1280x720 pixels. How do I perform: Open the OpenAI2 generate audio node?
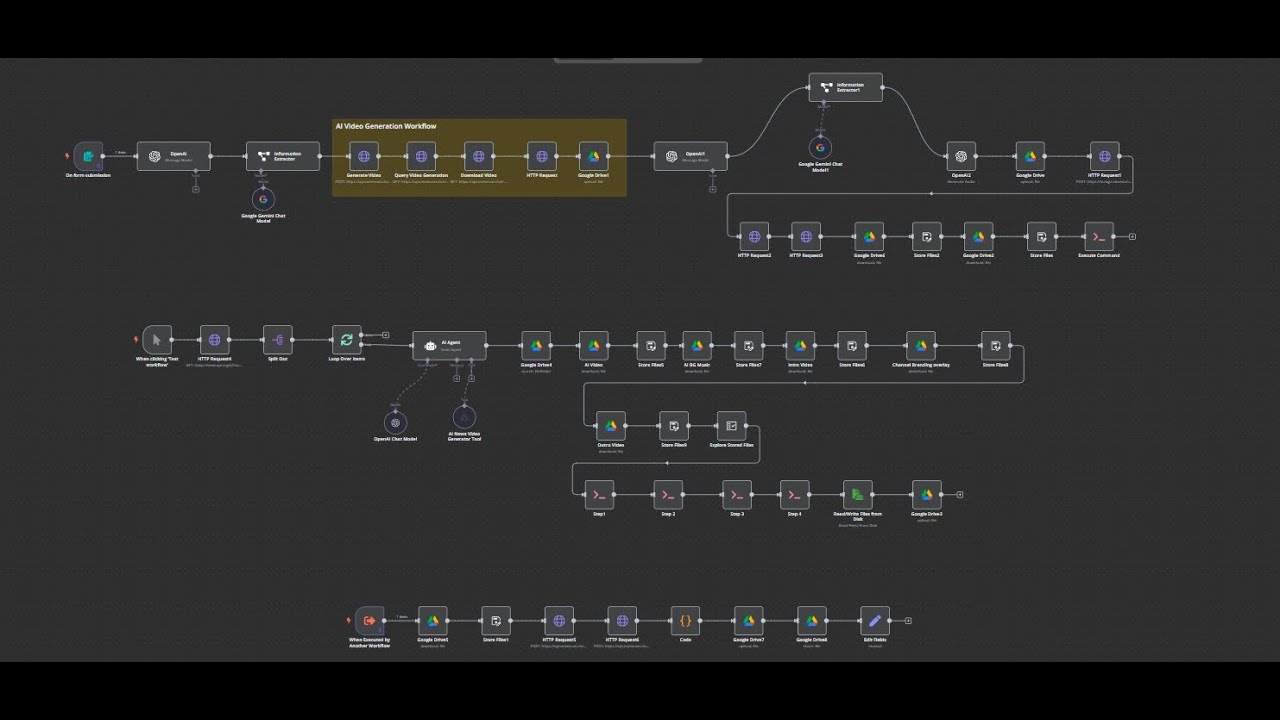tap(960, 156)
